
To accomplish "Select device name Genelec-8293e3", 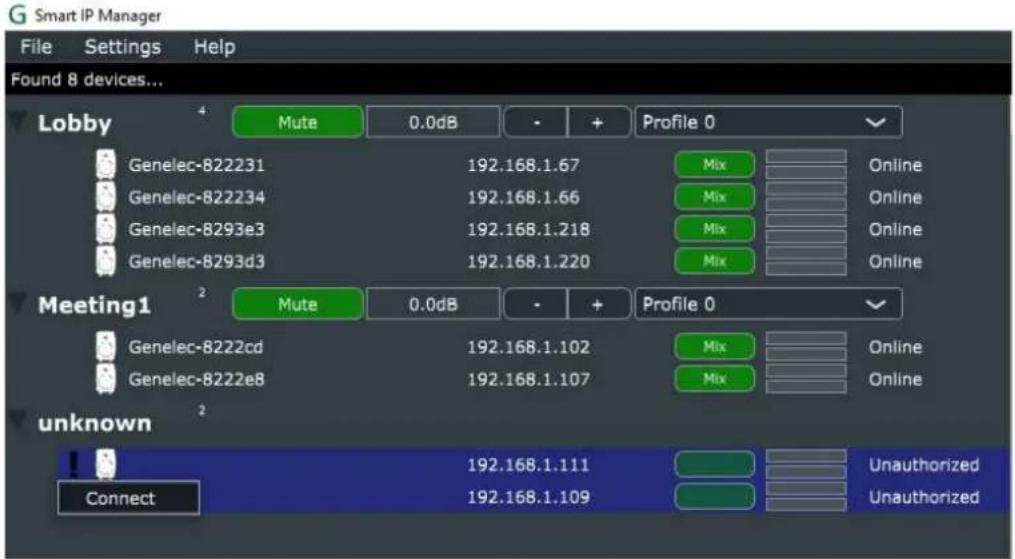I will click(x=197, y=230).
